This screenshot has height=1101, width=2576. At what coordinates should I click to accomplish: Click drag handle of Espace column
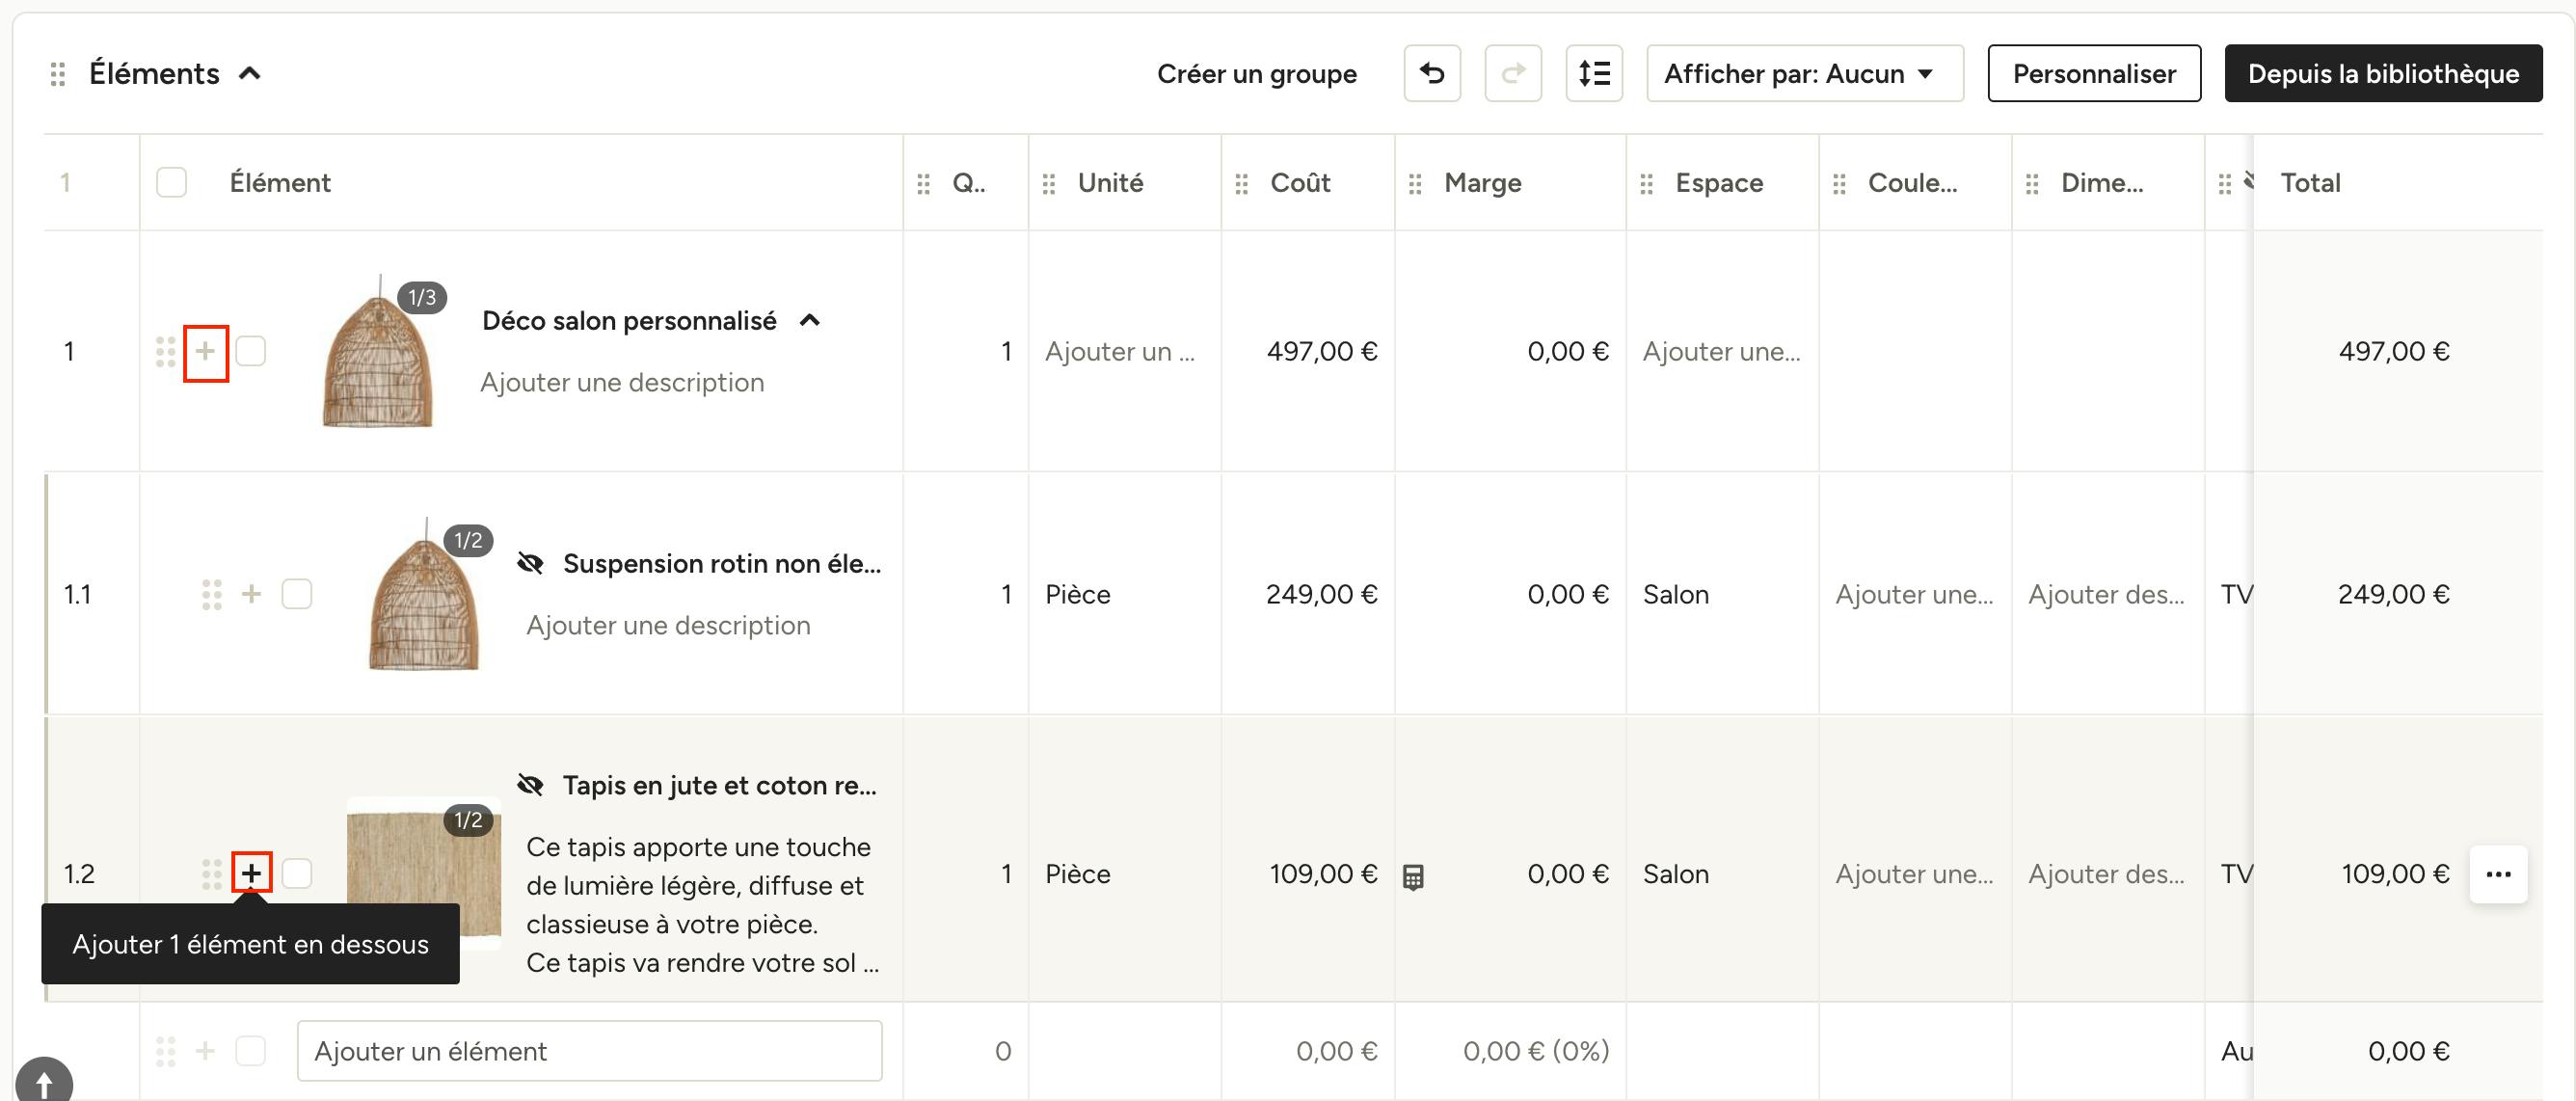1647,183
